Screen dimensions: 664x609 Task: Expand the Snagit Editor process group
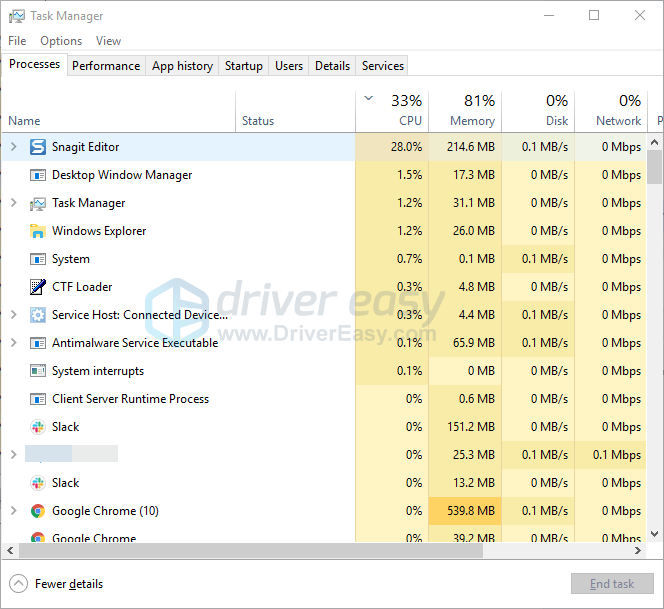13,147
